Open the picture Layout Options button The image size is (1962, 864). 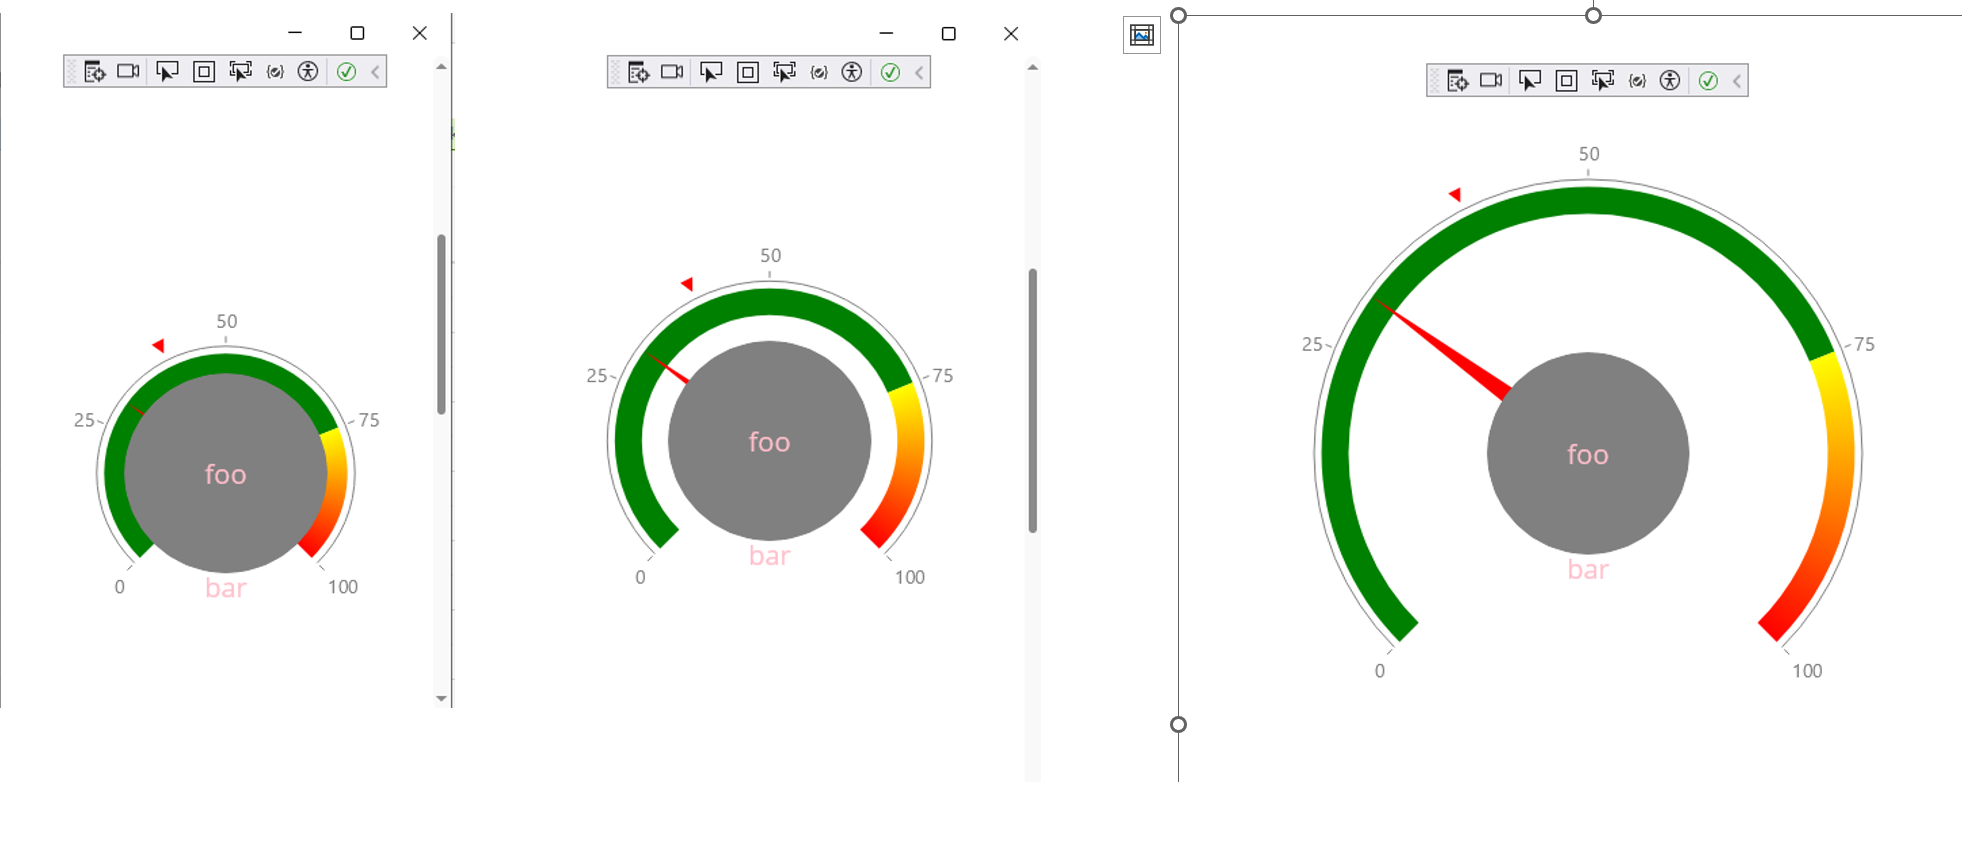[1141, 36]
